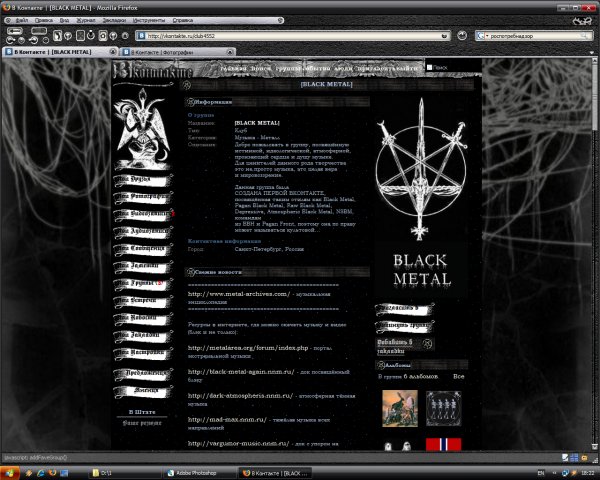600x480 pixels.
Task: Switch to the В Контакте Фотографии tab
Action: (x=177, y=52)
